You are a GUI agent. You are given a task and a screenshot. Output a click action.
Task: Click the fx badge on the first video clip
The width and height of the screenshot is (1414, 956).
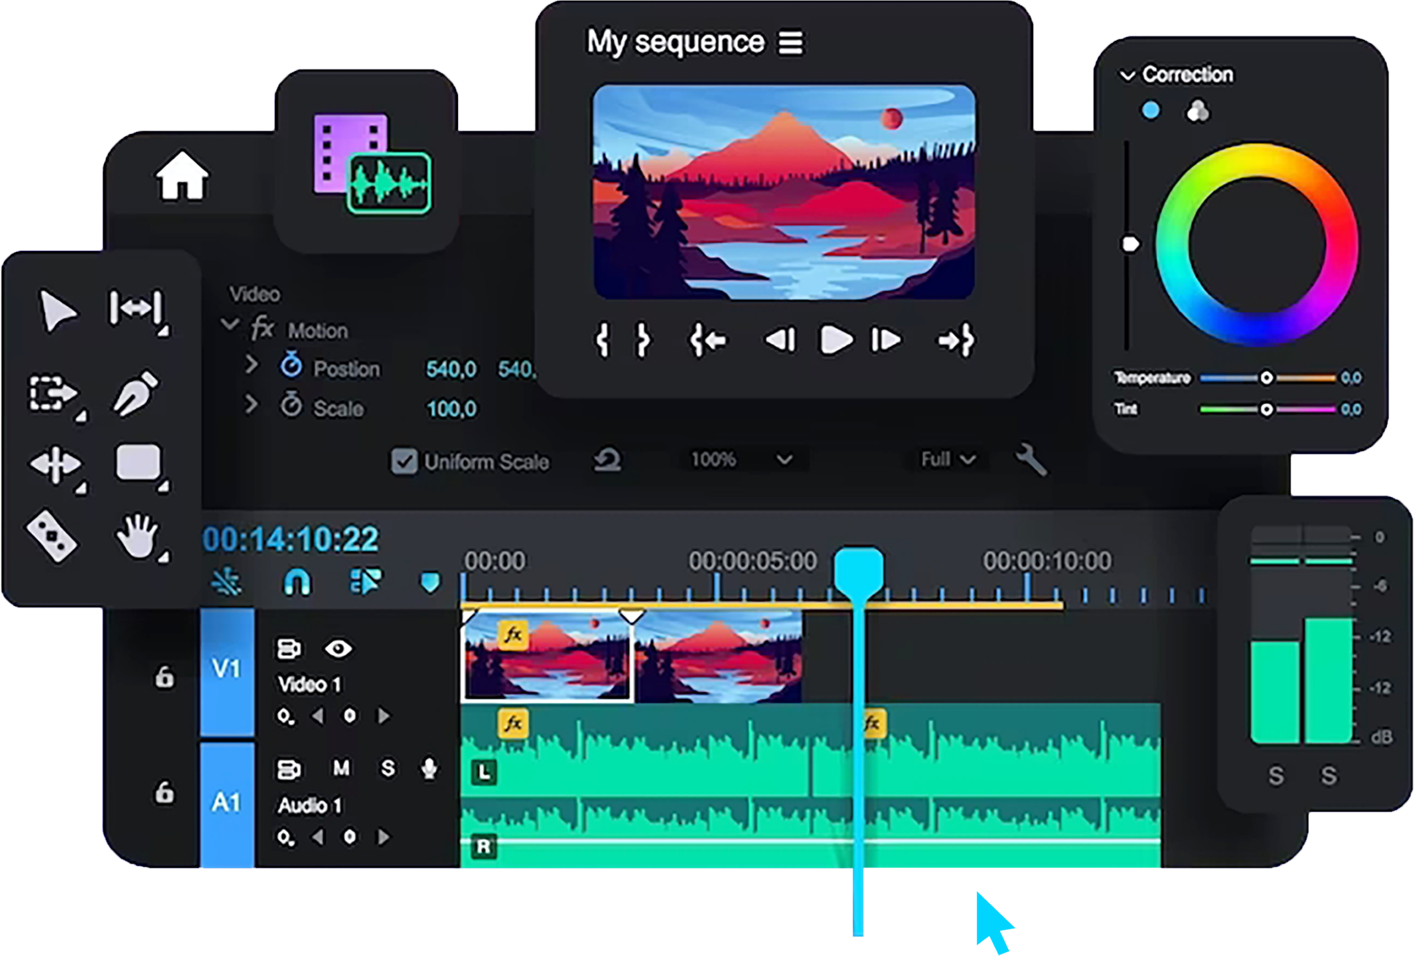point(513,635)
